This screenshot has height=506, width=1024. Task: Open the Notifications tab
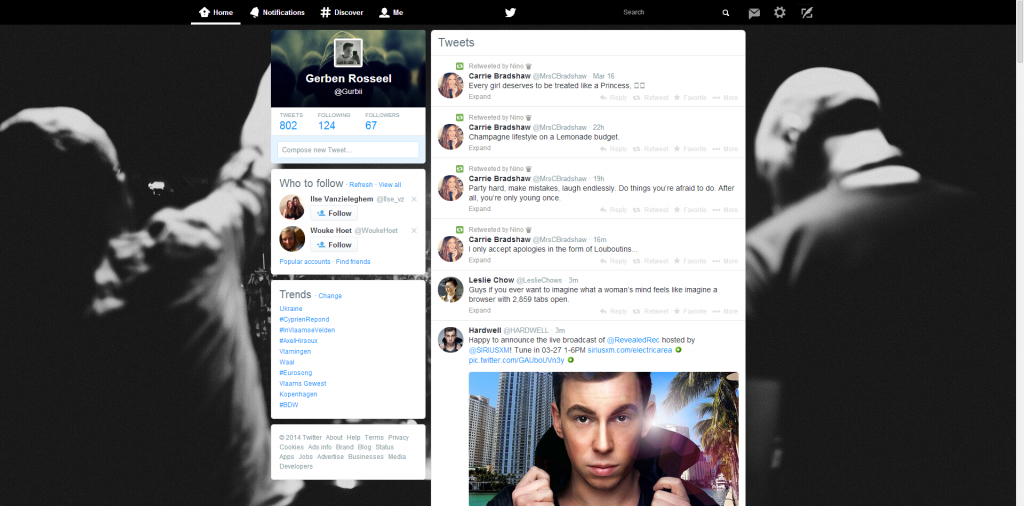[277, 12]
